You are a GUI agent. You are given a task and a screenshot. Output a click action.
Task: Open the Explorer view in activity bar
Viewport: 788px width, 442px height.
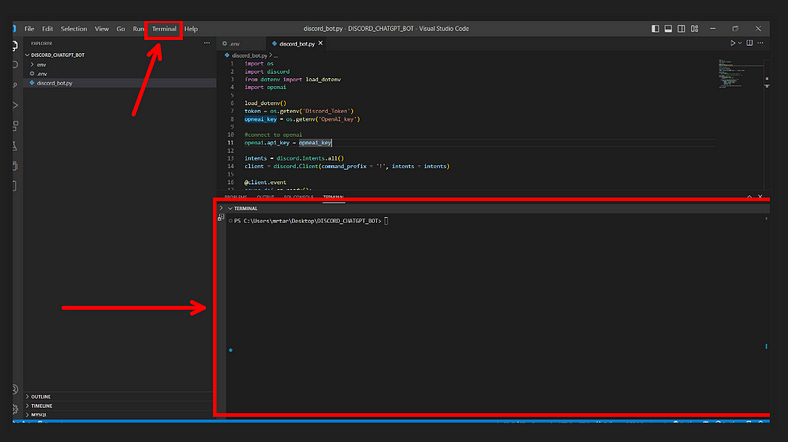click(x=15, y=46)
